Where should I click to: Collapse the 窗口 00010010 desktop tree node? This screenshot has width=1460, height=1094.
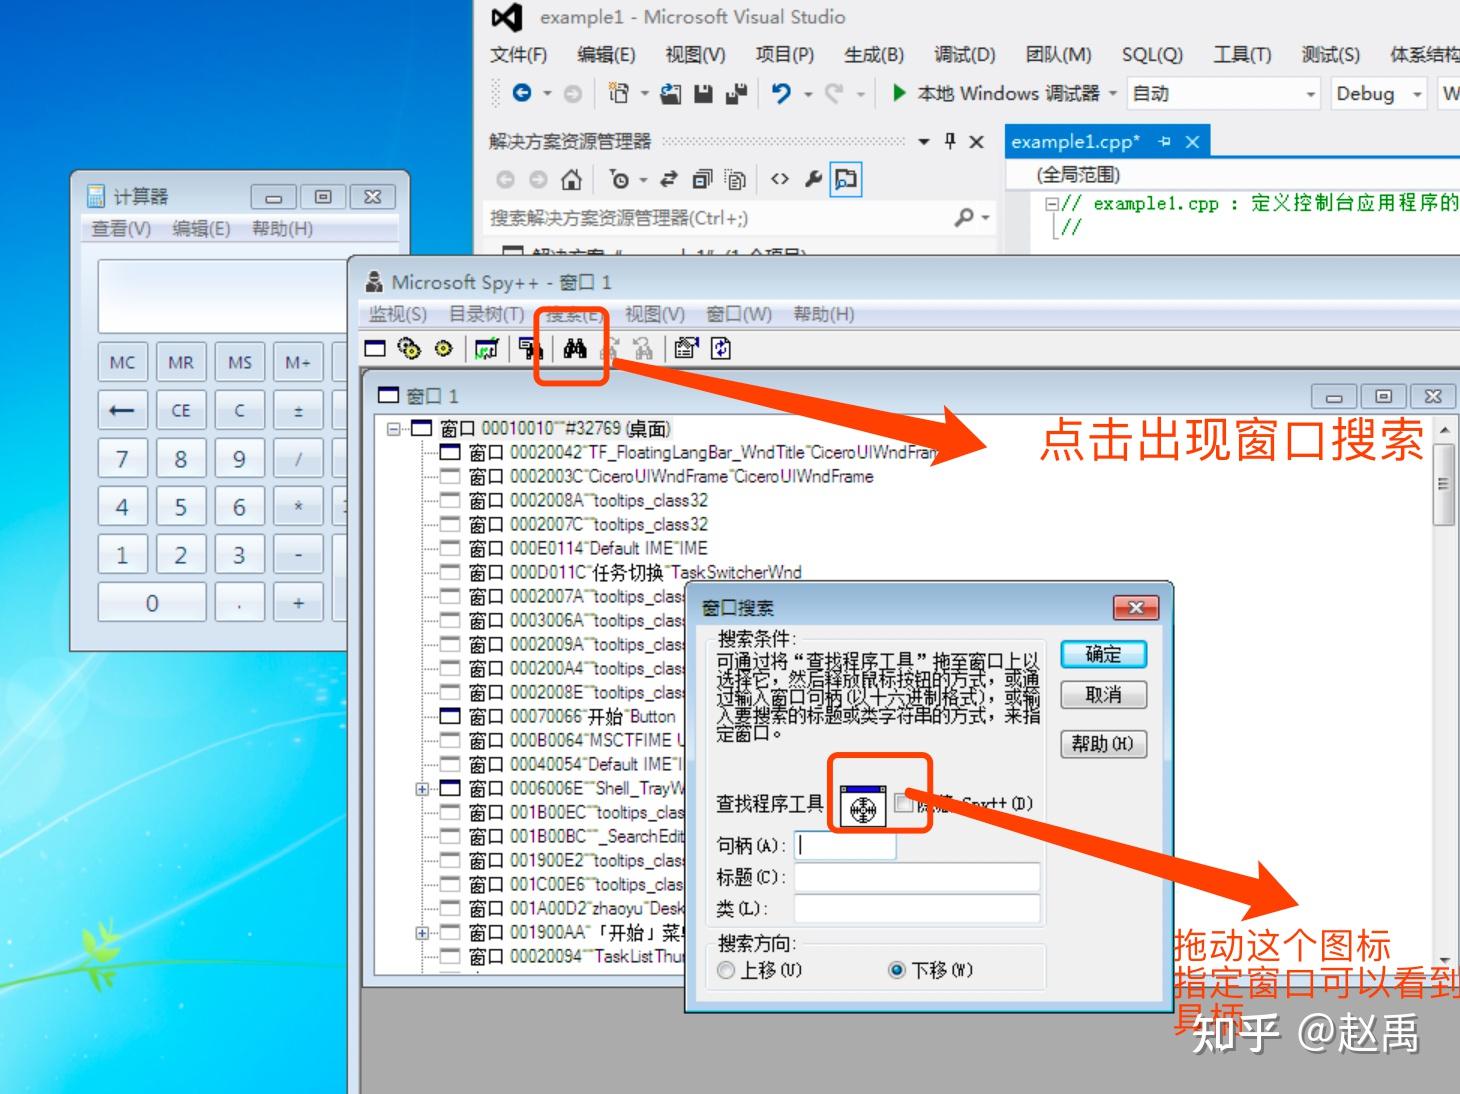394,429
